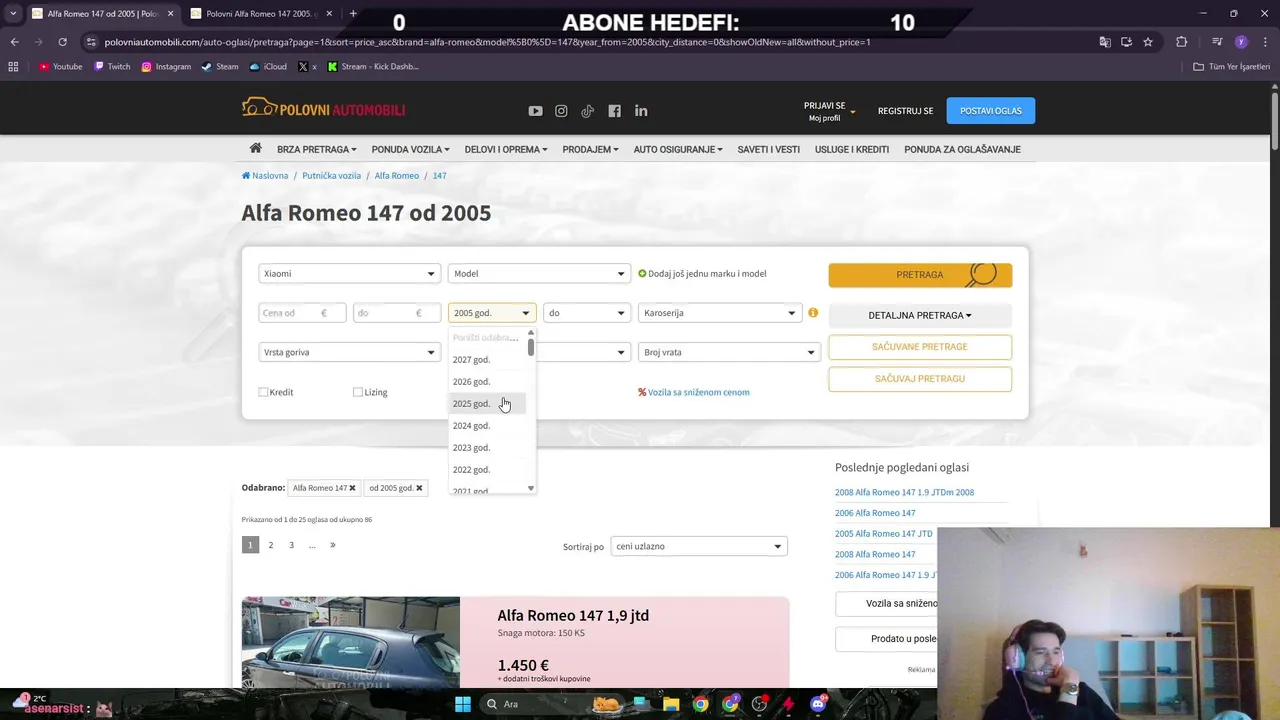Click the home icon in navigation bar
Image resolution: width=1280 pixels, height=720 pixels.
coord(256,148)
